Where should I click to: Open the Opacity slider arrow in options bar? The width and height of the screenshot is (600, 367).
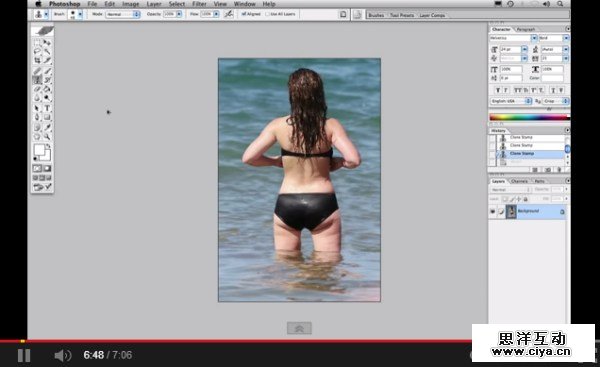coord(179,14)
